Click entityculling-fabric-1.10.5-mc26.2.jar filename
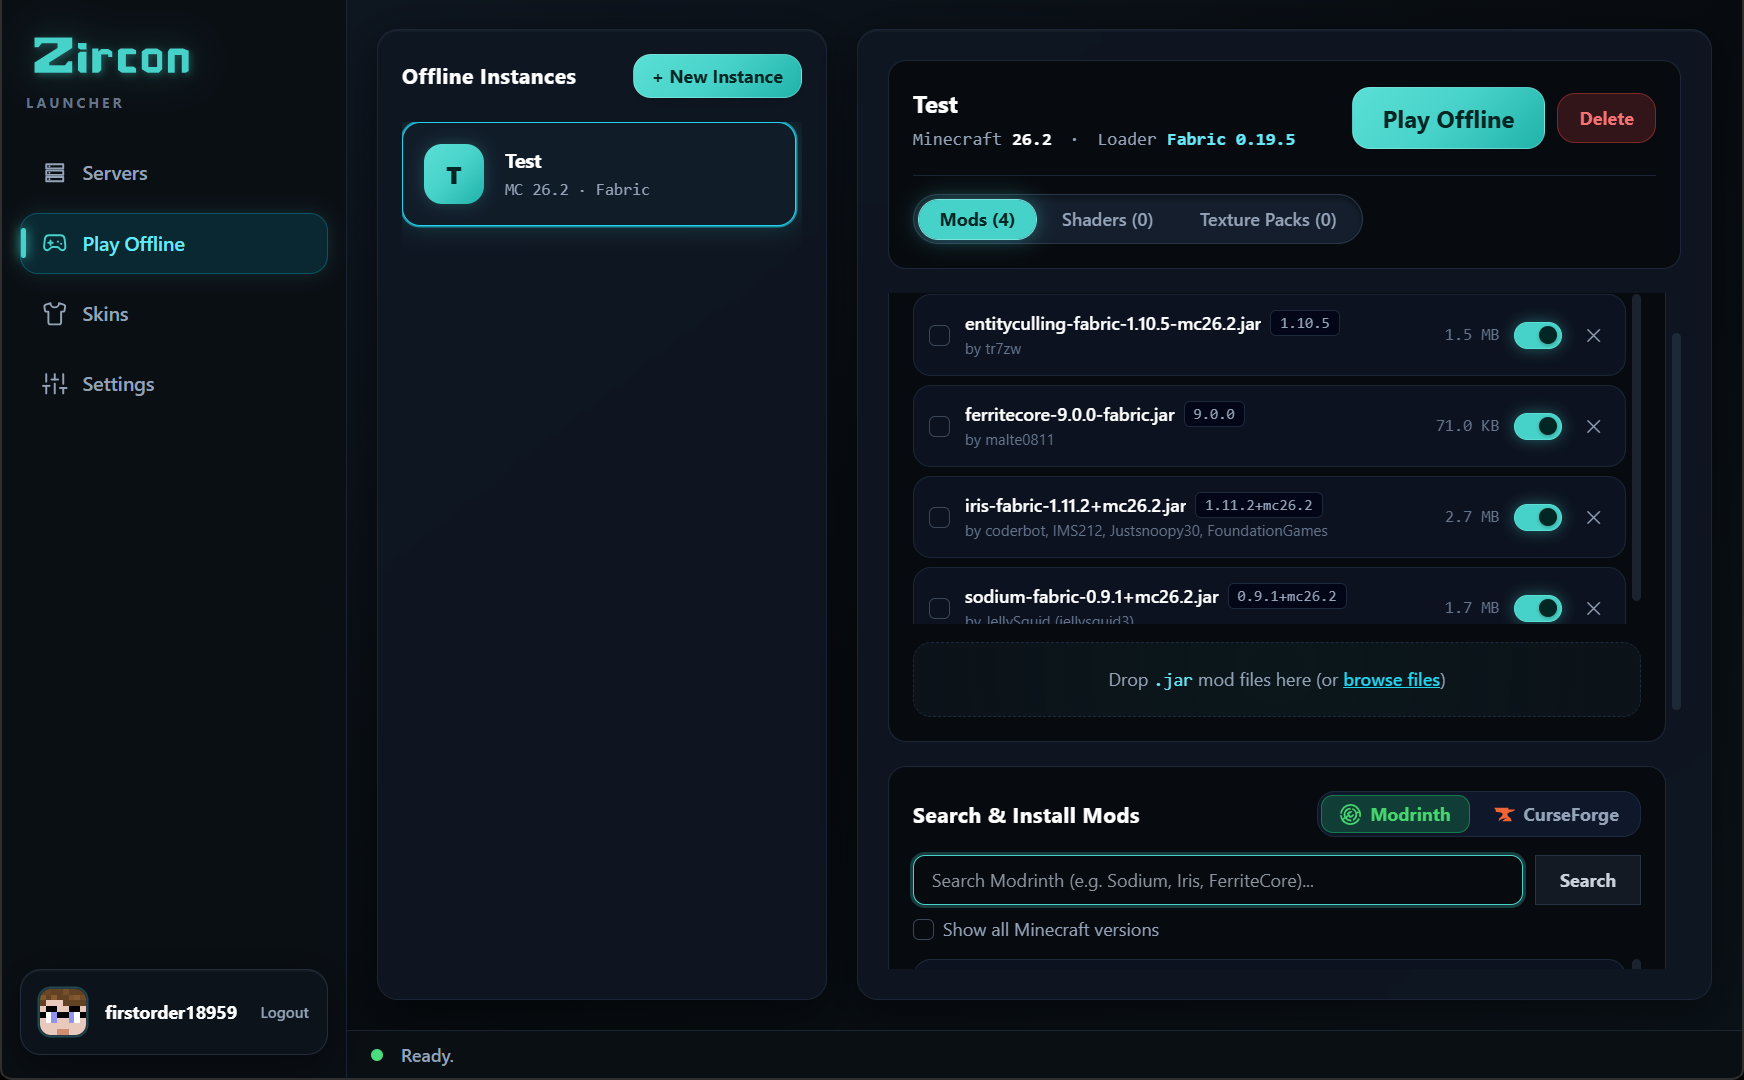This screenshot has height=1080, width=1744. [x=1112, y=324]
